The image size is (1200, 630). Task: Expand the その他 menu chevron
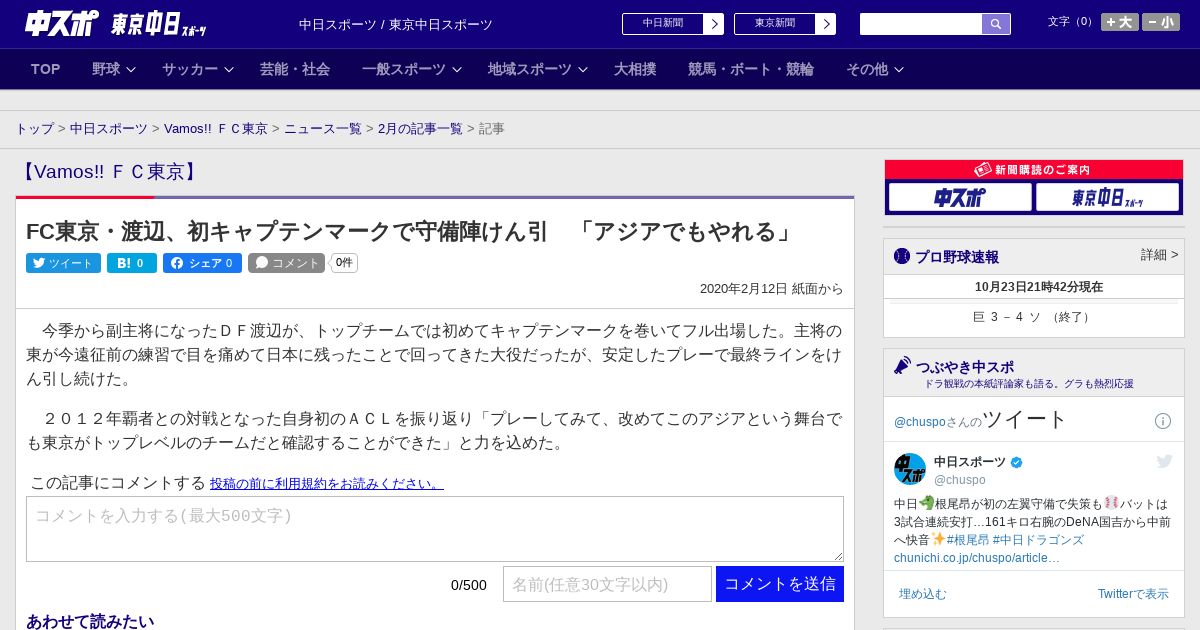pyautogui.click(x=899, y=70)
